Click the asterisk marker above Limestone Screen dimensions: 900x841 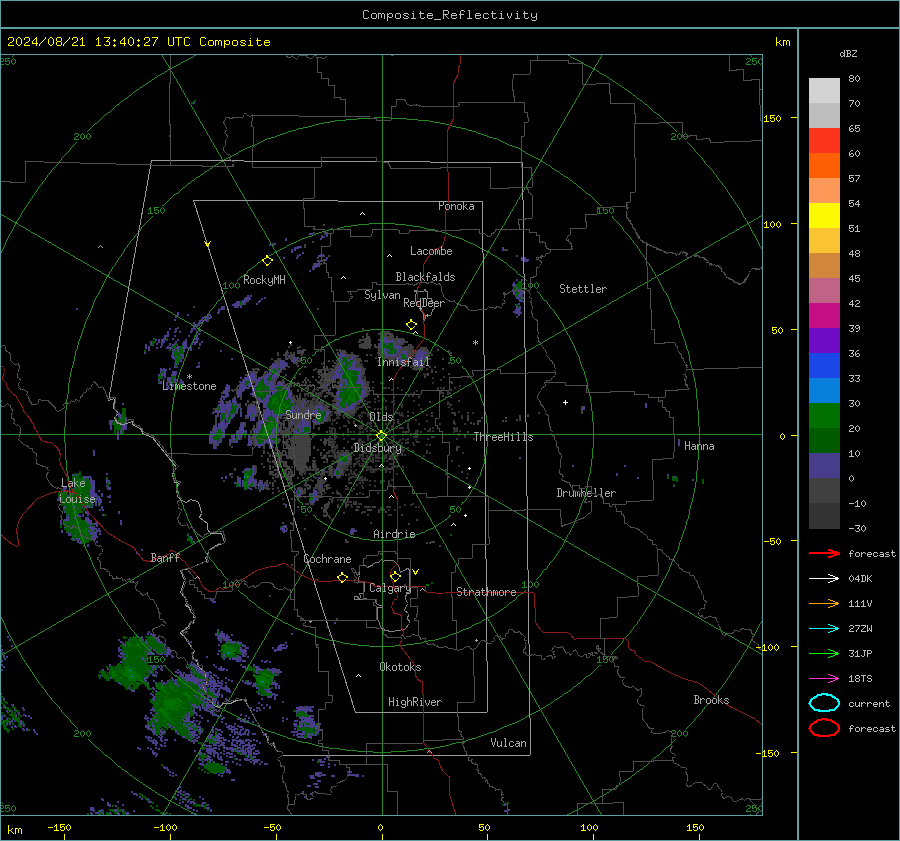click(x=189, y=377)
